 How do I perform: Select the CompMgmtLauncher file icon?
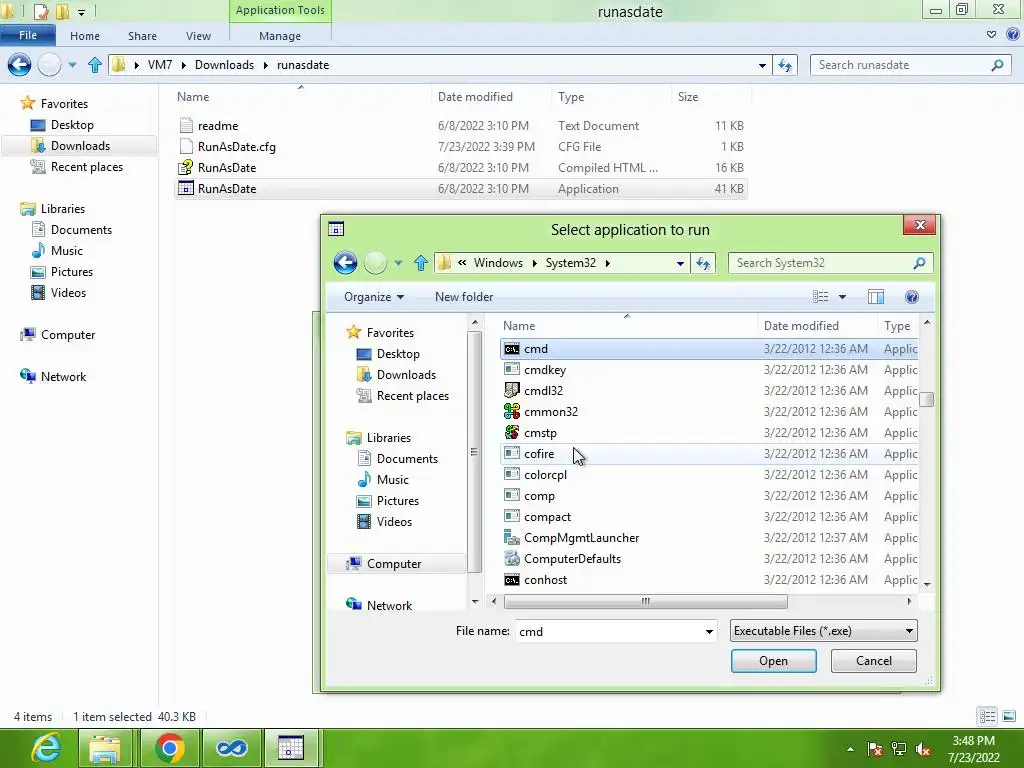click(512, 537)
